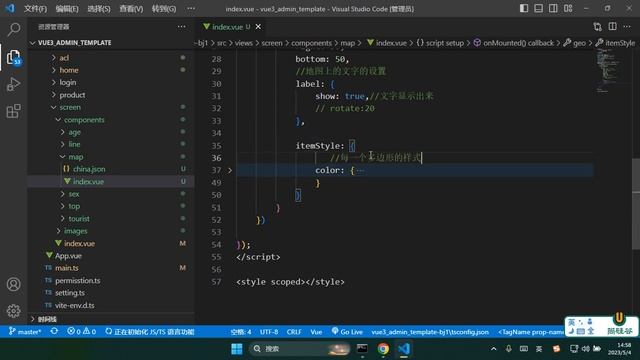Synchronize changes in status bar
Screen dimensions: 640x360
pos(54,331)
